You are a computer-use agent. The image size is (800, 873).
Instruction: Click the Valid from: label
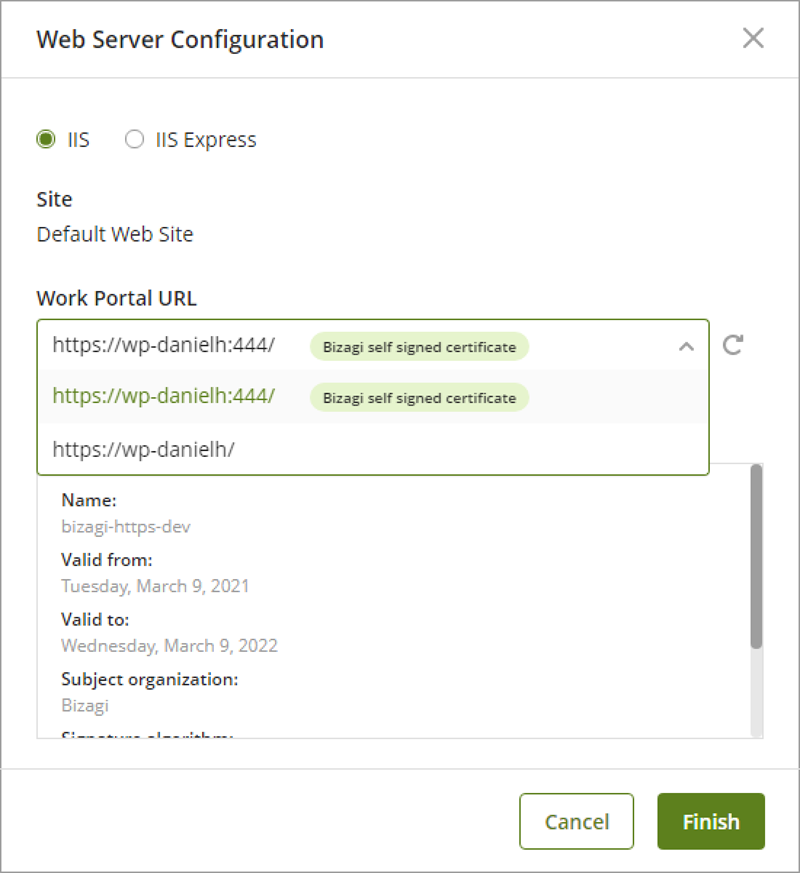click(107, 560)
